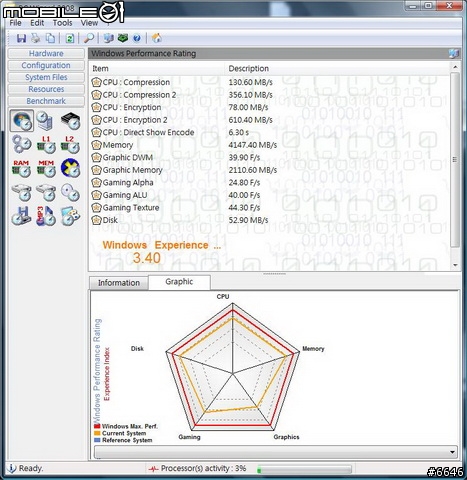Open the Edit menu

click(37, 23)
